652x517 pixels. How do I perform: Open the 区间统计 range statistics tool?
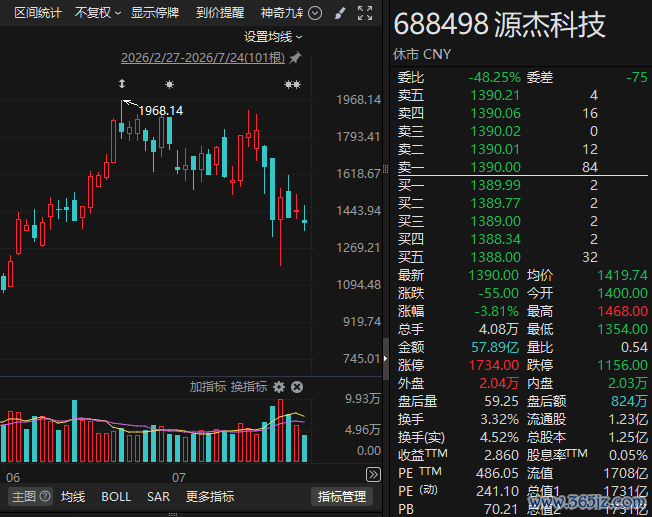coord(38,13)
